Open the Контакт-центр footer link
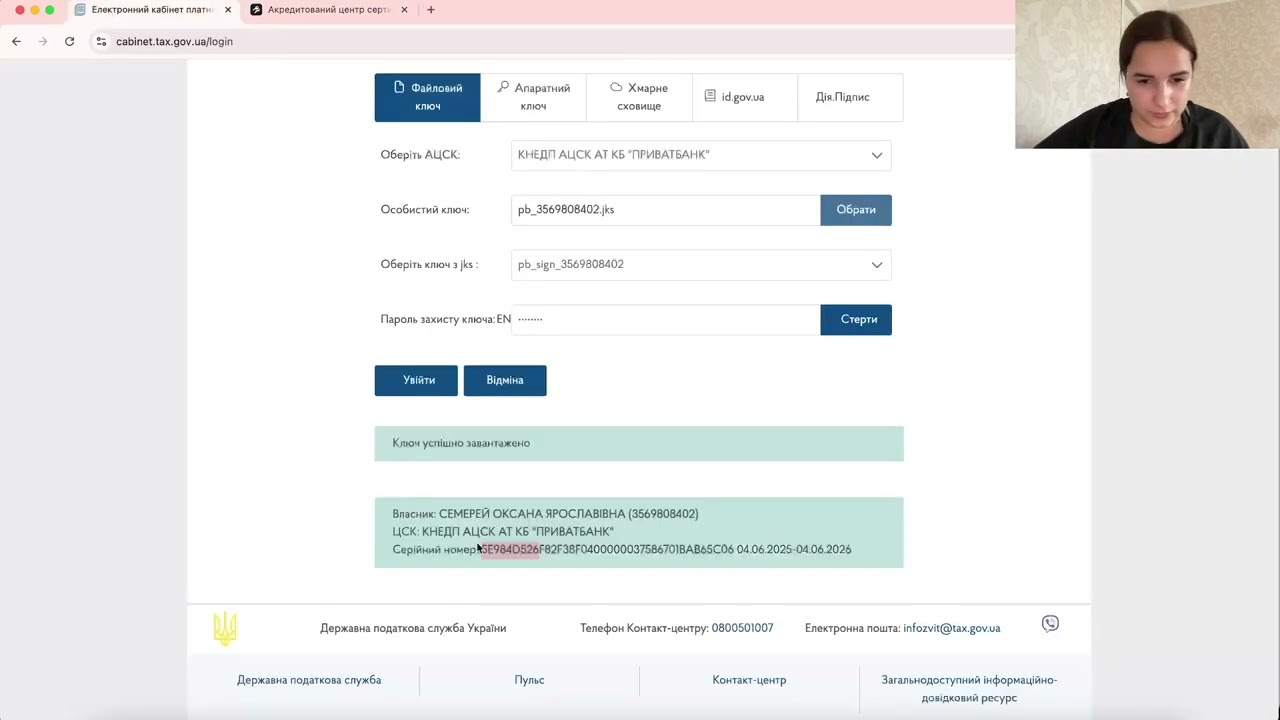The width and height of the screenshot is (1280, 720). coord(749,680)
